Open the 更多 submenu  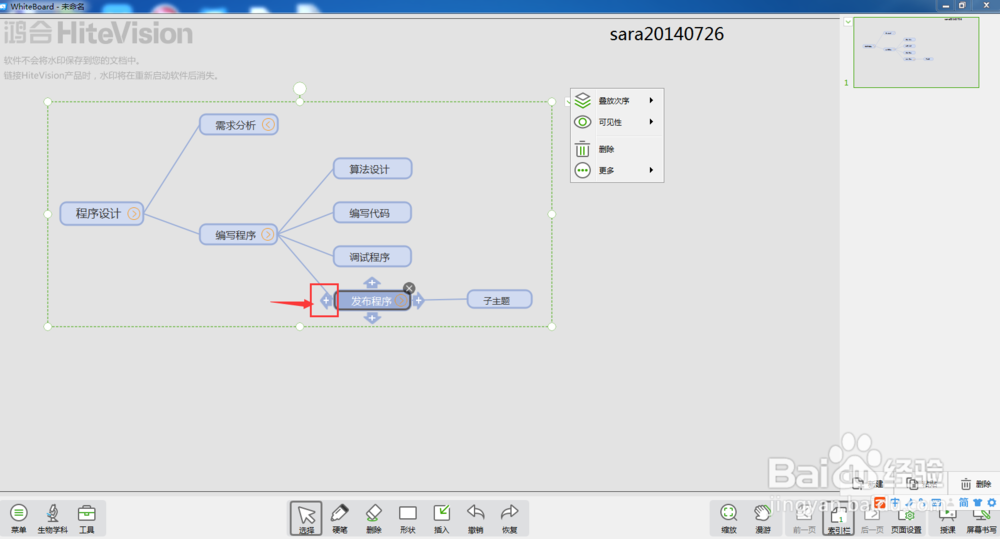point(617,170)
